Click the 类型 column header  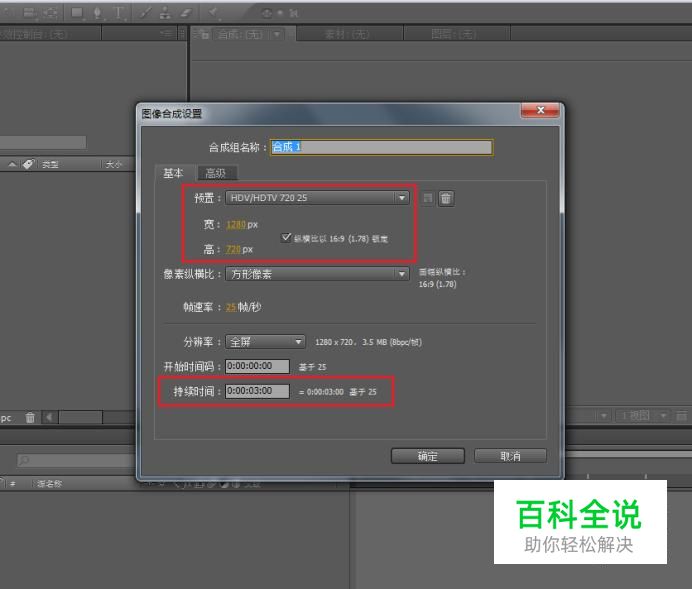(50, 165)
